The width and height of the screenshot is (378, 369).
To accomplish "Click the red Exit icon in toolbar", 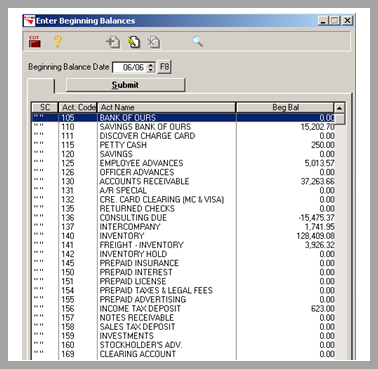I will pyautogui.click(x=34, y=42).
